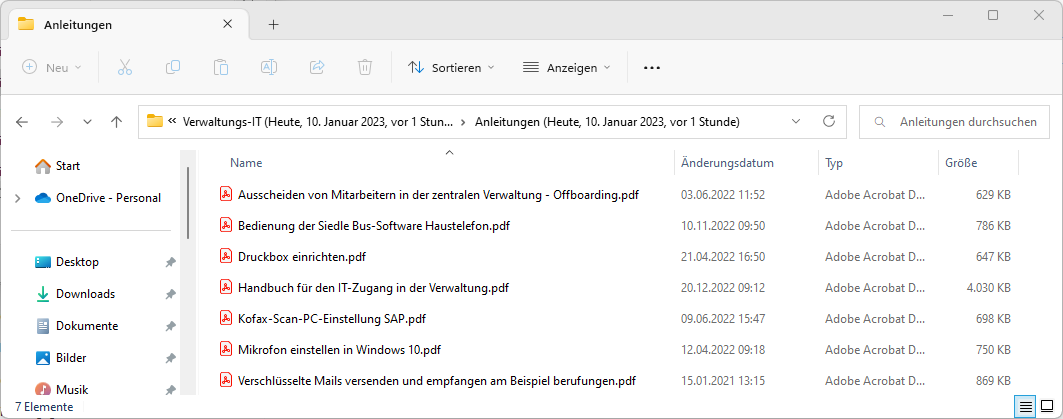
Task: Click the chevron between Verwaltungs-IT and Anleitungen
Action: [463, 122]
